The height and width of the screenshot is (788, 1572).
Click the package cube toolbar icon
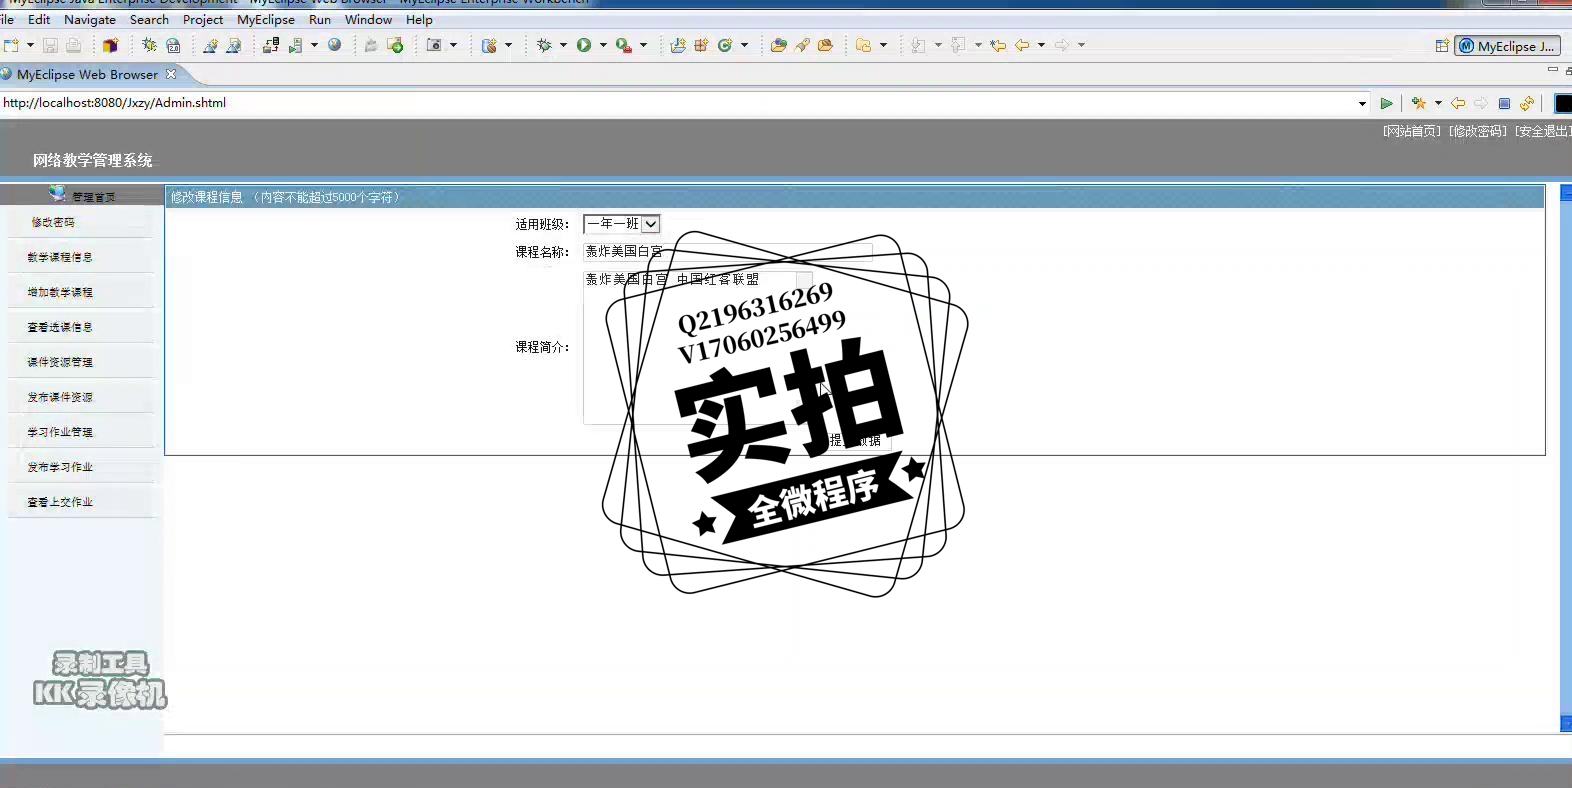pos(110,45)
